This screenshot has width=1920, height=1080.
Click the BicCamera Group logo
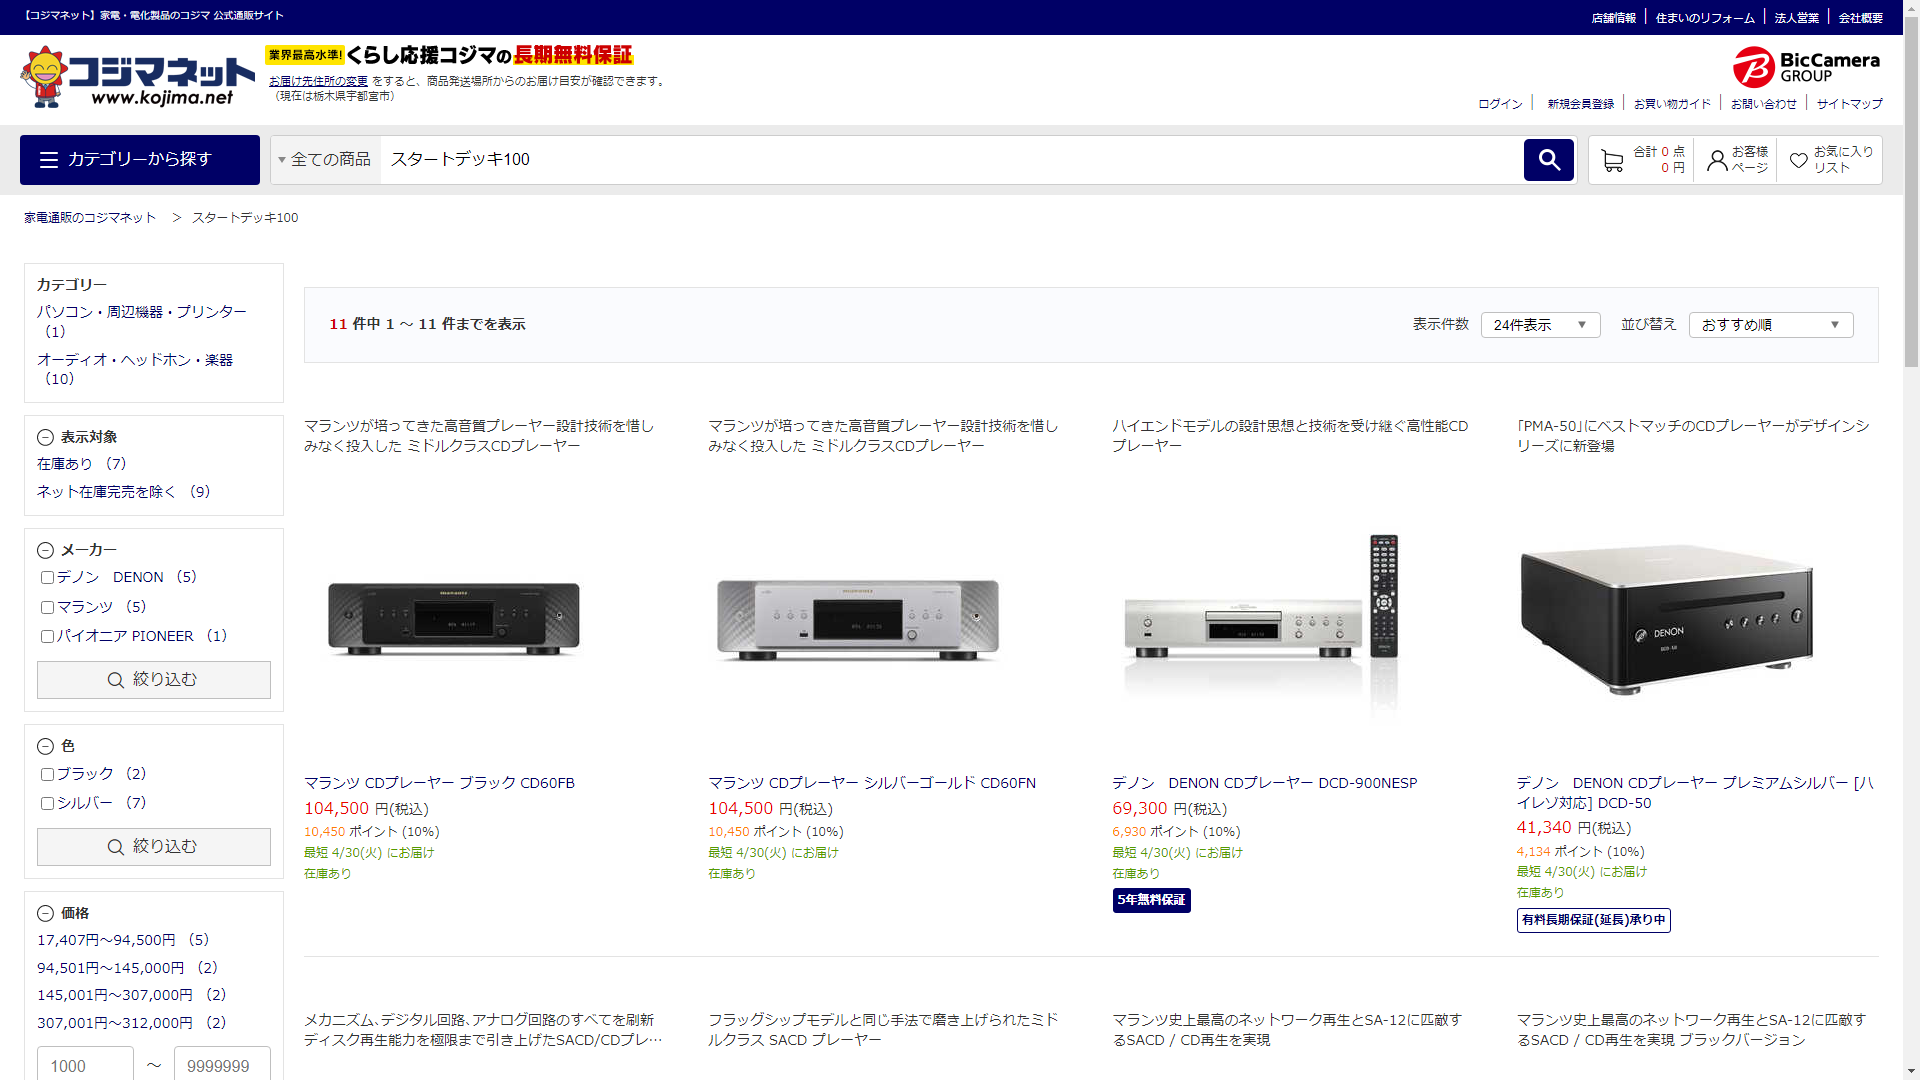click(x=1806, y=67)
